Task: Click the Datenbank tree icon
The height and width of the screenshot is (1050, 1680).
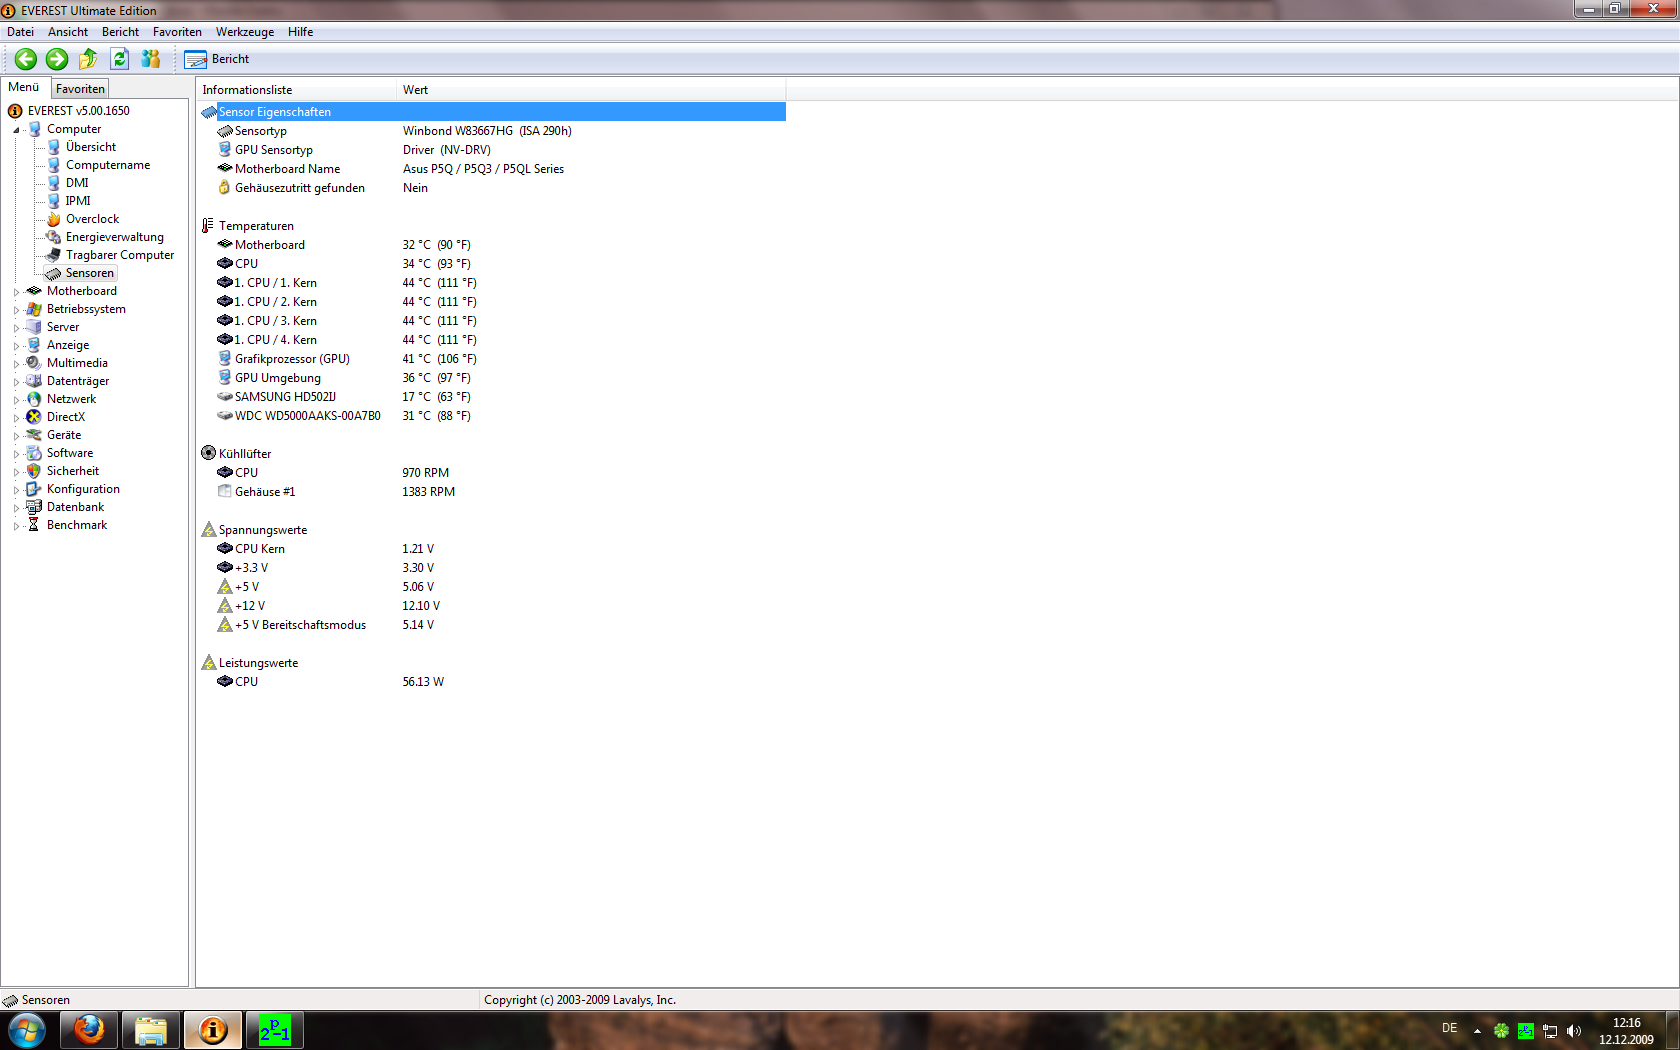Action: [x=34, y=507]
